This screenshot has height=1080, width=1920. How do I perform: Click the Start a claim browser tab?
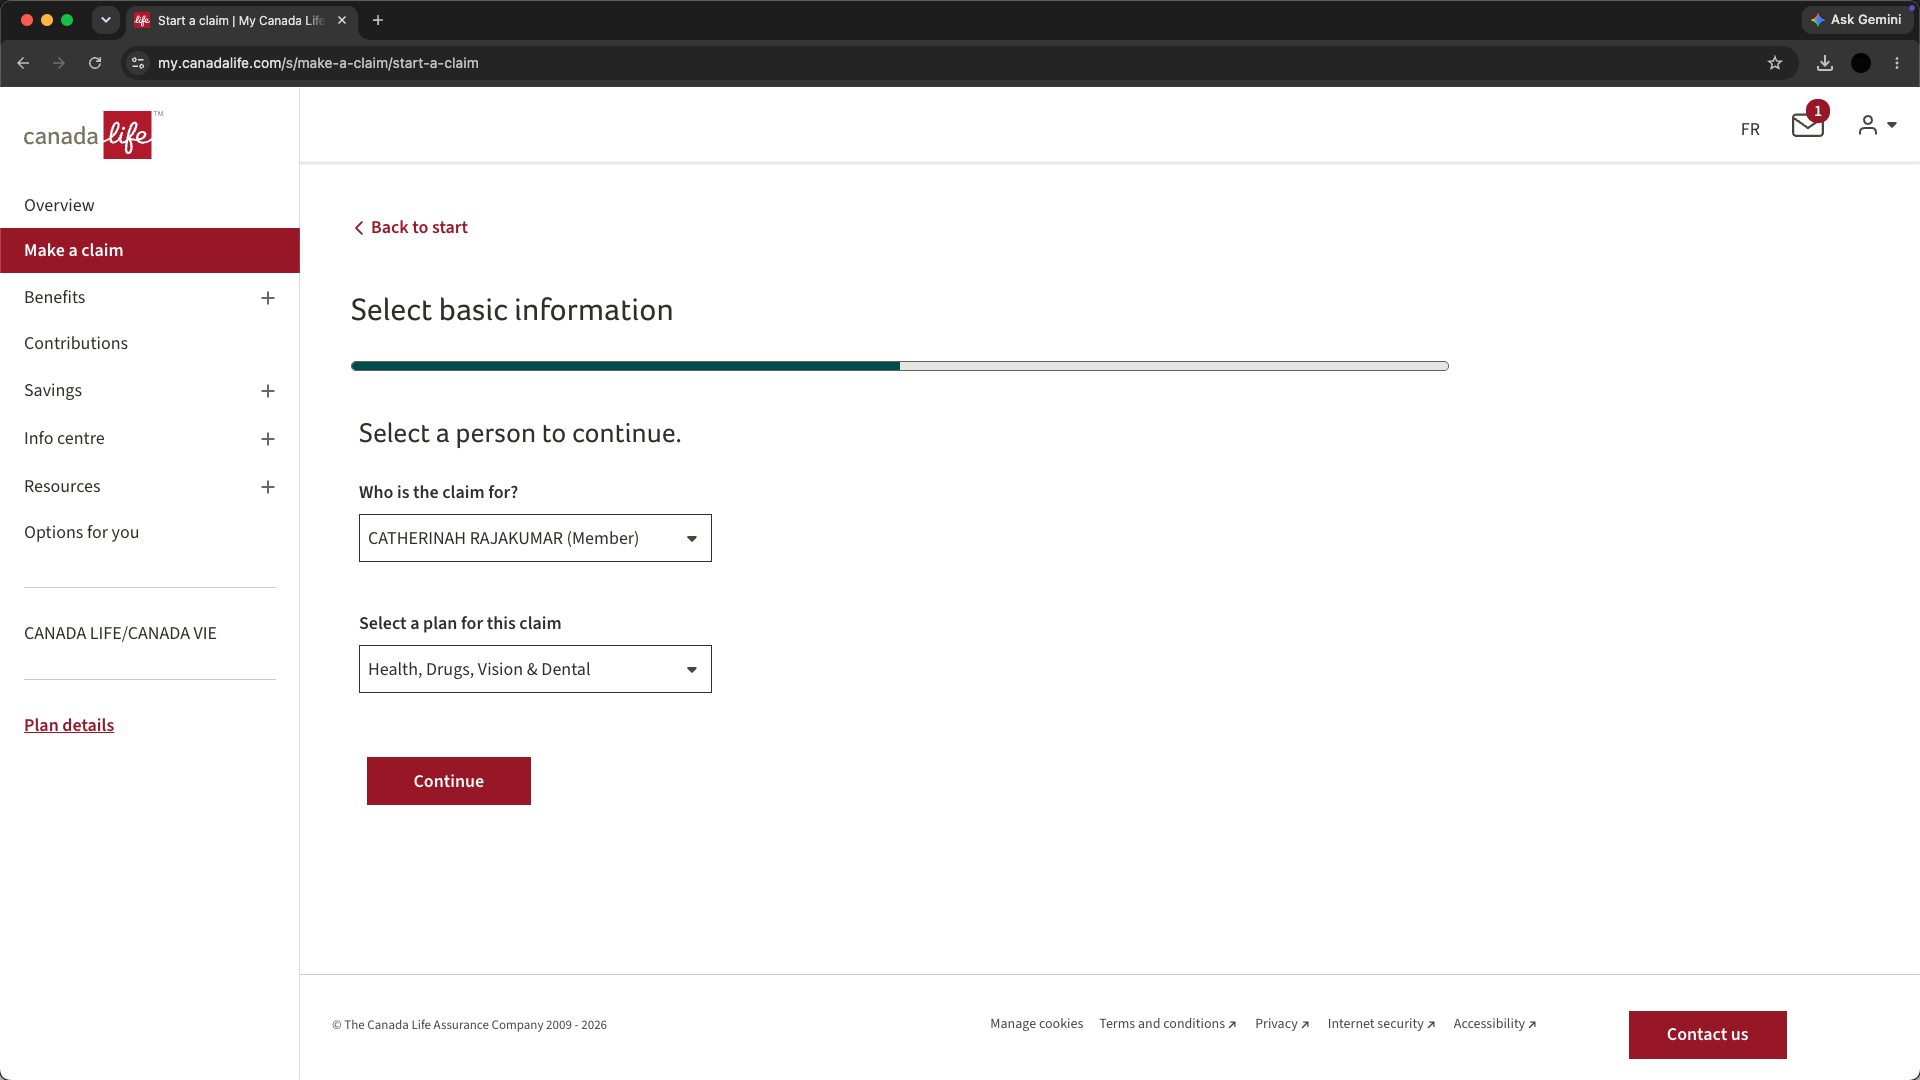[x=240, y=20]
